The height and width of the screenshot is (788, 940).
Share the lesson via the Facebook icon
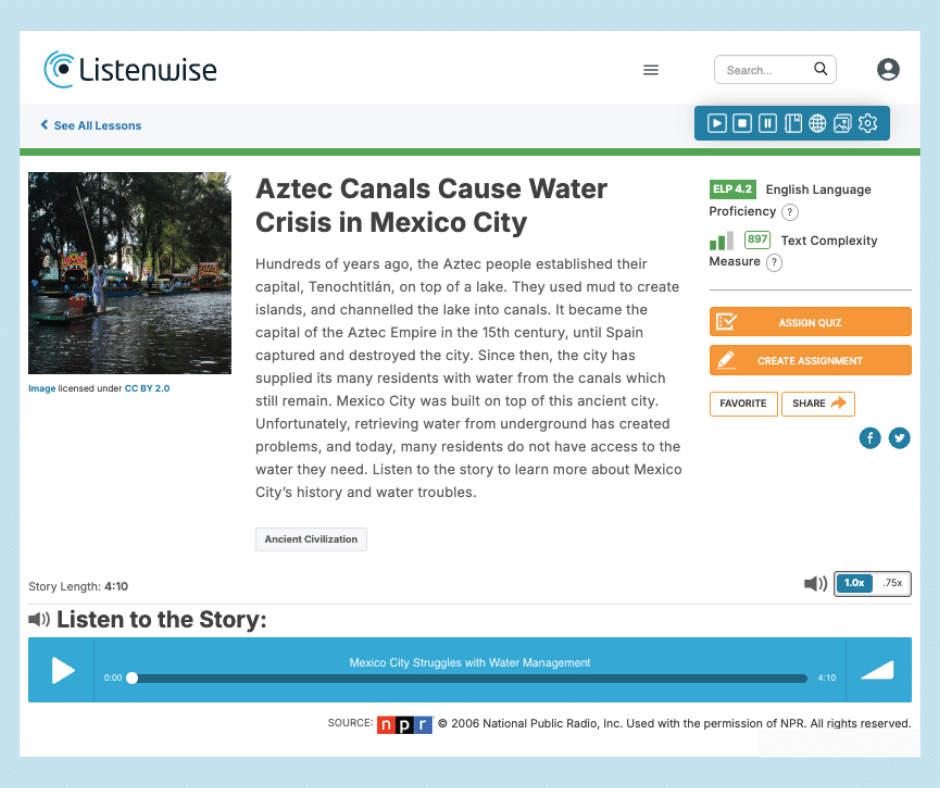[x=870, y=438]
